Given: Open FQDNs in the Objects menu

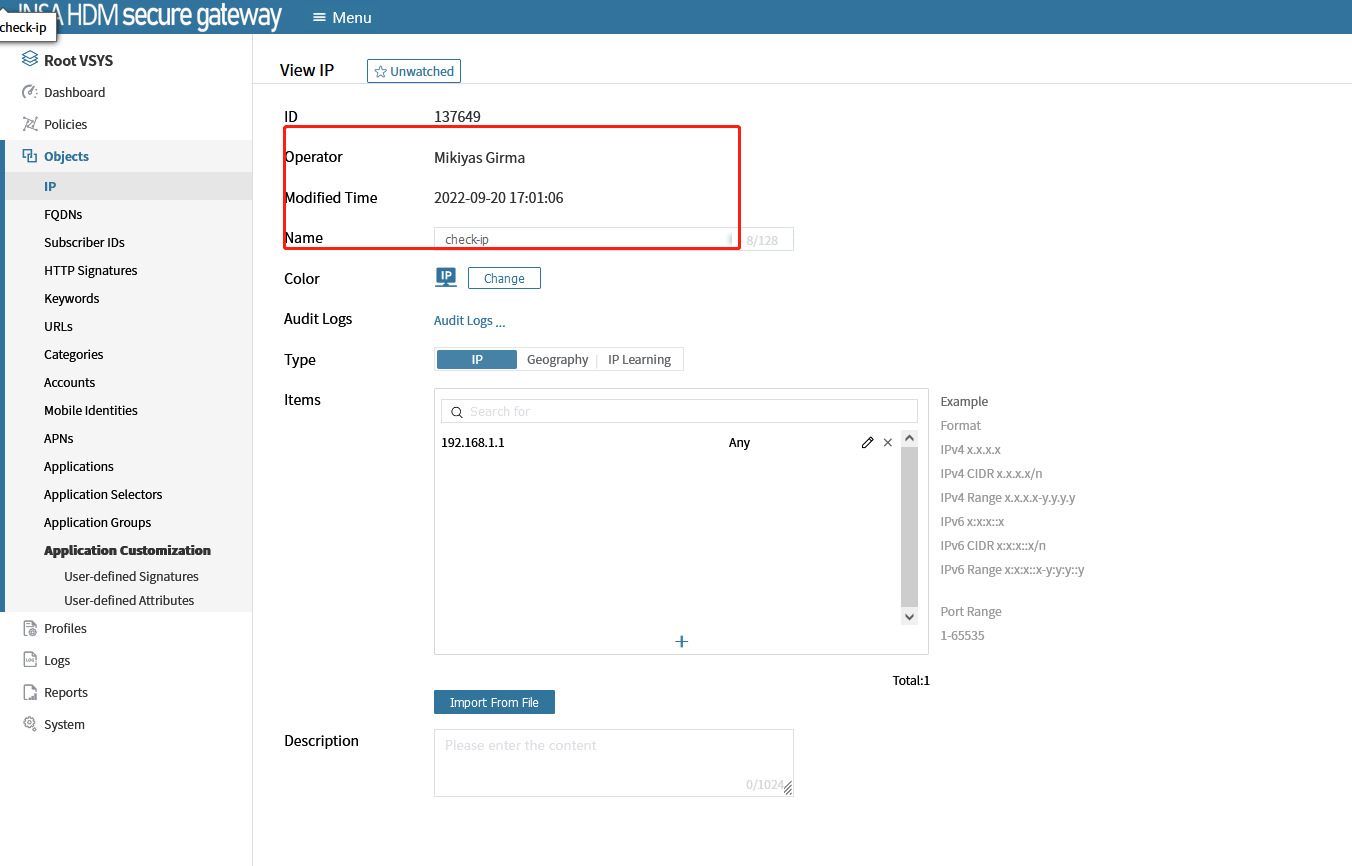Looking at the screenshot, I should (x=63, y=214).
